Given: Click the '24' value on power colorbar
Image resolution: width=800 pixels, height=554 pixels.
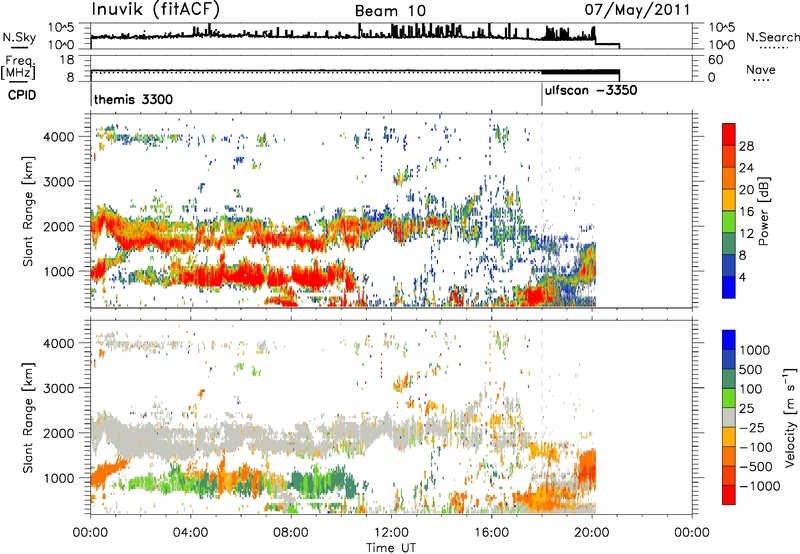Looking at the screenshot, I should tap(746, 168).
